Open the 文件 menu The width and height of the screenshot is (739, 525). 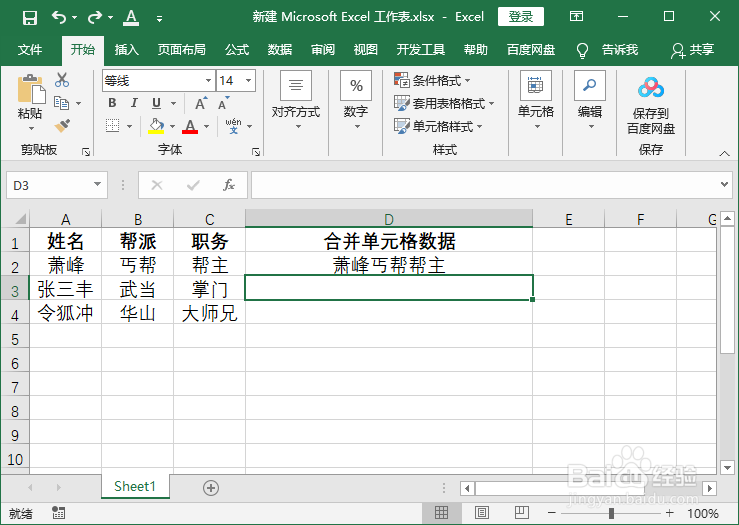point(30,49)
